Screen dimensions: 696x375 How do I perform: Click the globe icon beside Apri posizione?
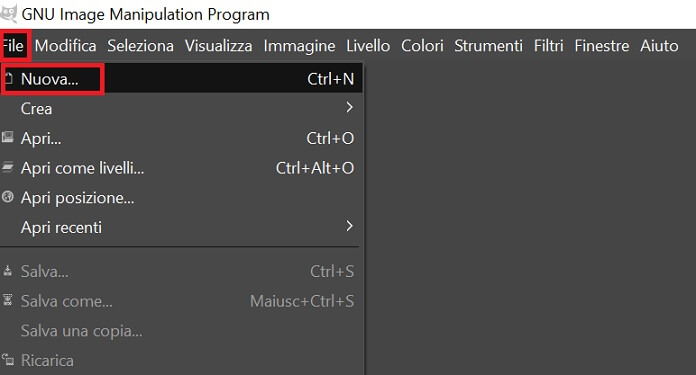(8, 197)
